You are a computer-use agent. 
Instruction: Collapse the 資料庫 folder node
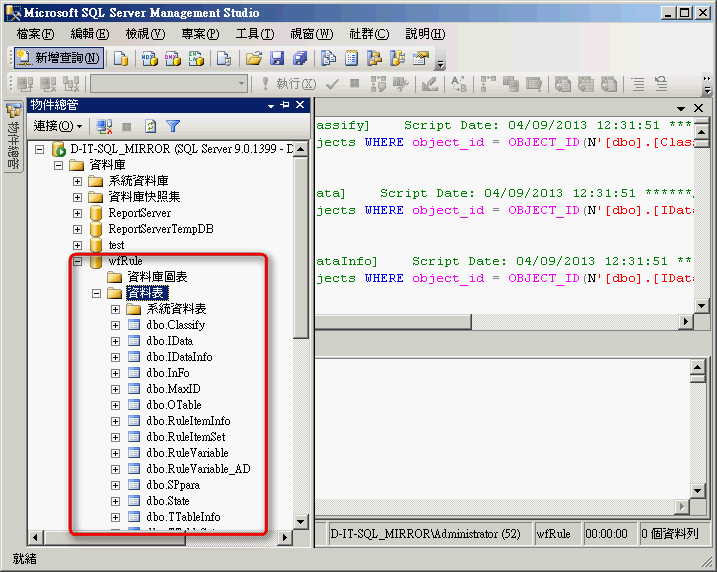coord(59,165)
